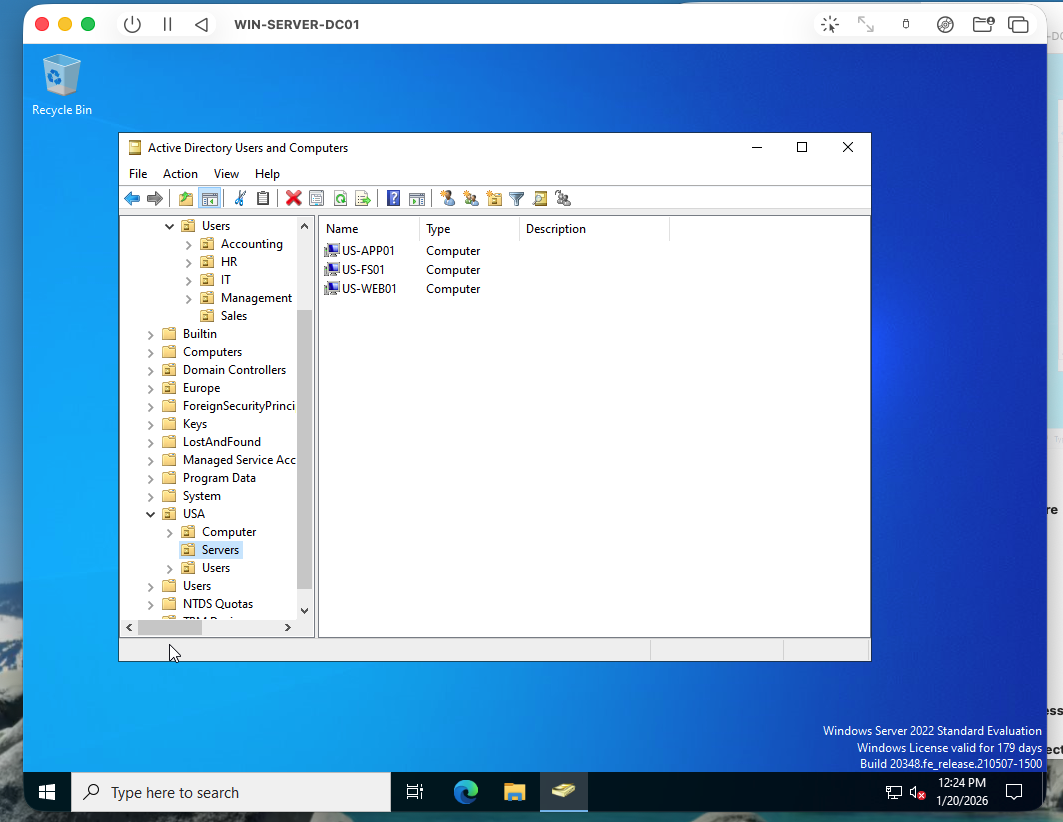Open the View menu
This screenshot has height=822, width=1063.
[x=226, y=173]
